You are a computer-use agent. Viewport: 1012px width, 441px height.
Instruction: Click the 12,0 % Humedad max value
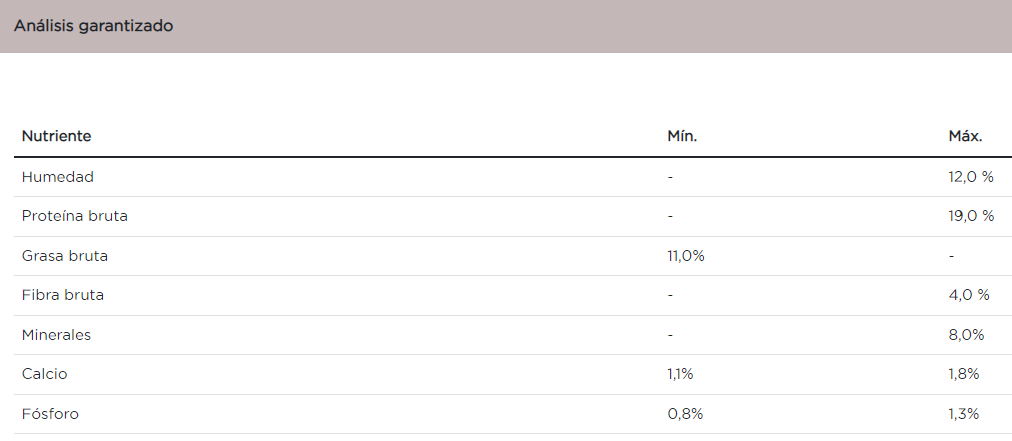(970, 177)
